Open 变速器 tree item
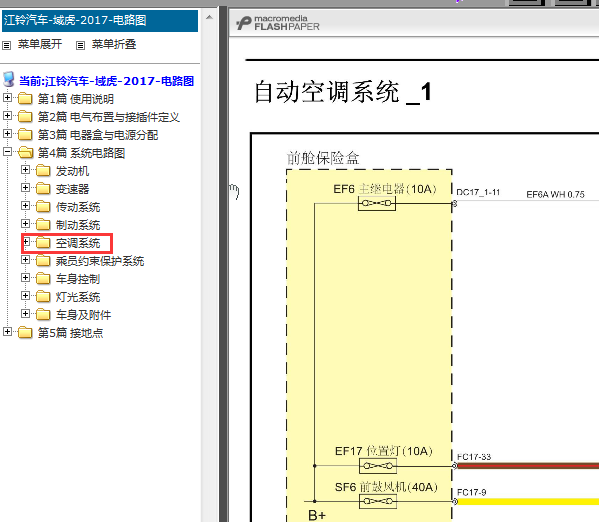599x522 pixels. tap(73, 189)
